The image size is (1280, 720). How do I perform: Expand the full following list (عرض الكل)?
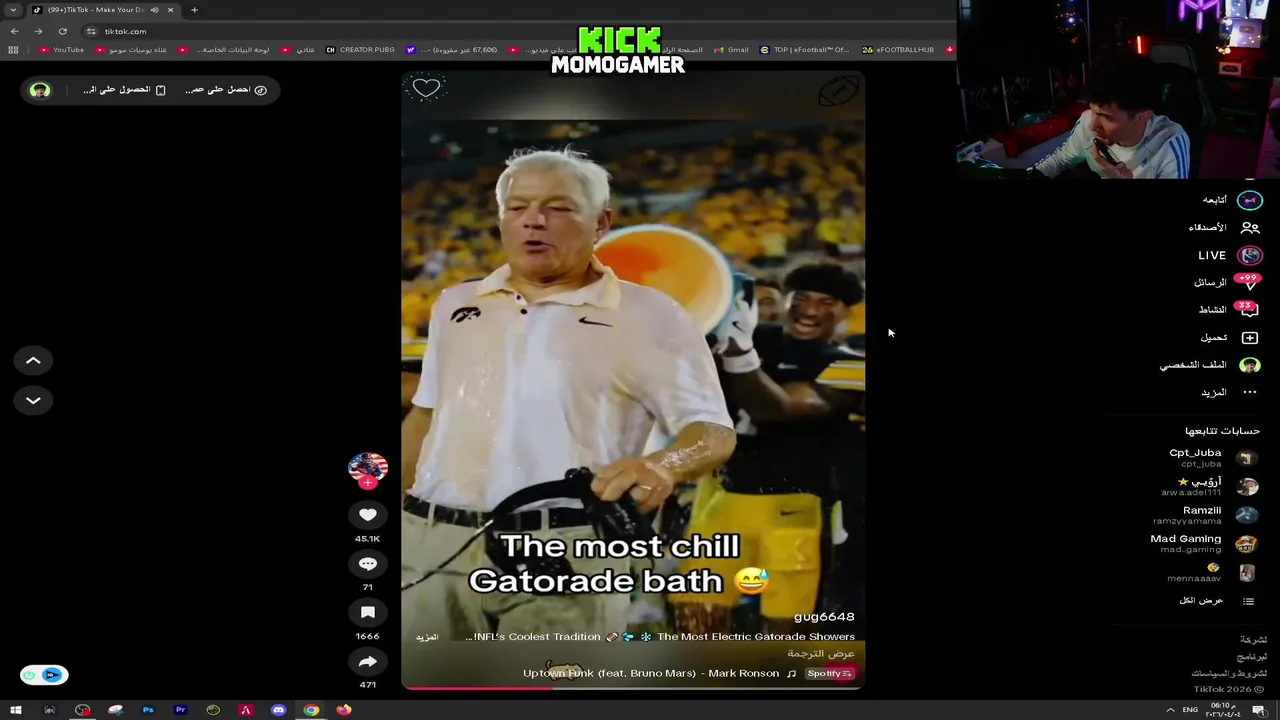pos(1216,601)
